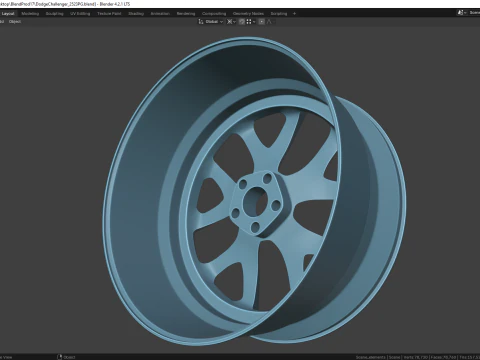Image resolution: width=480 pixels, height=360 pixels.
Task: Open the Geometry Nodes workspace
Action: coord(248,14)
